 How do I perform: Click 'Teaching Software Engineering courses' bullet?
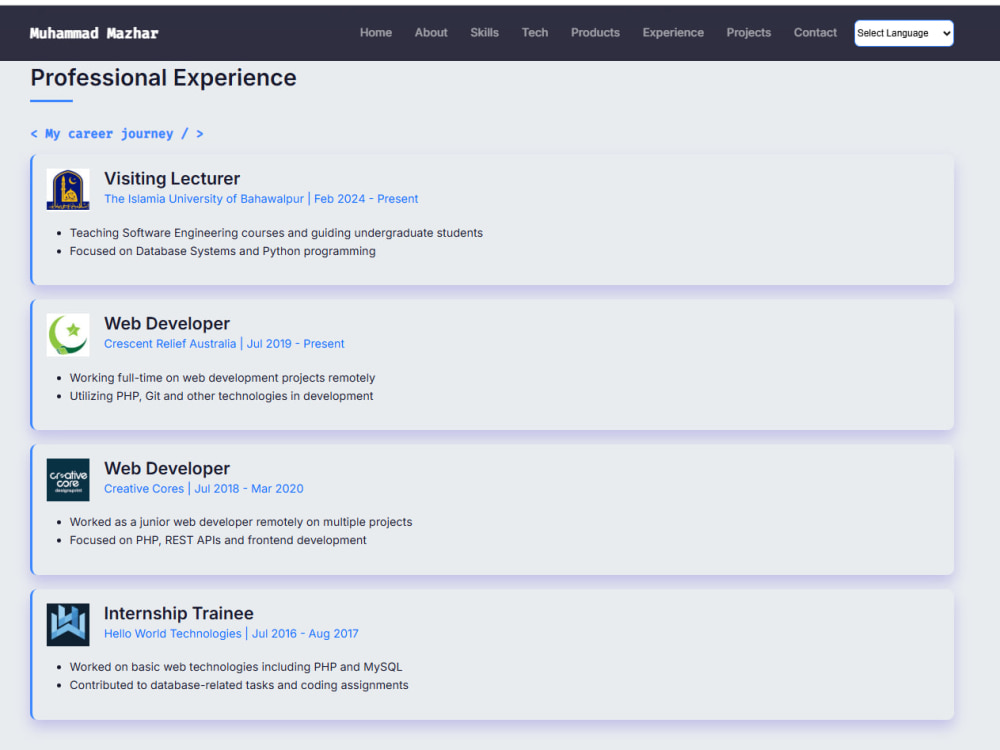(276, 233)
